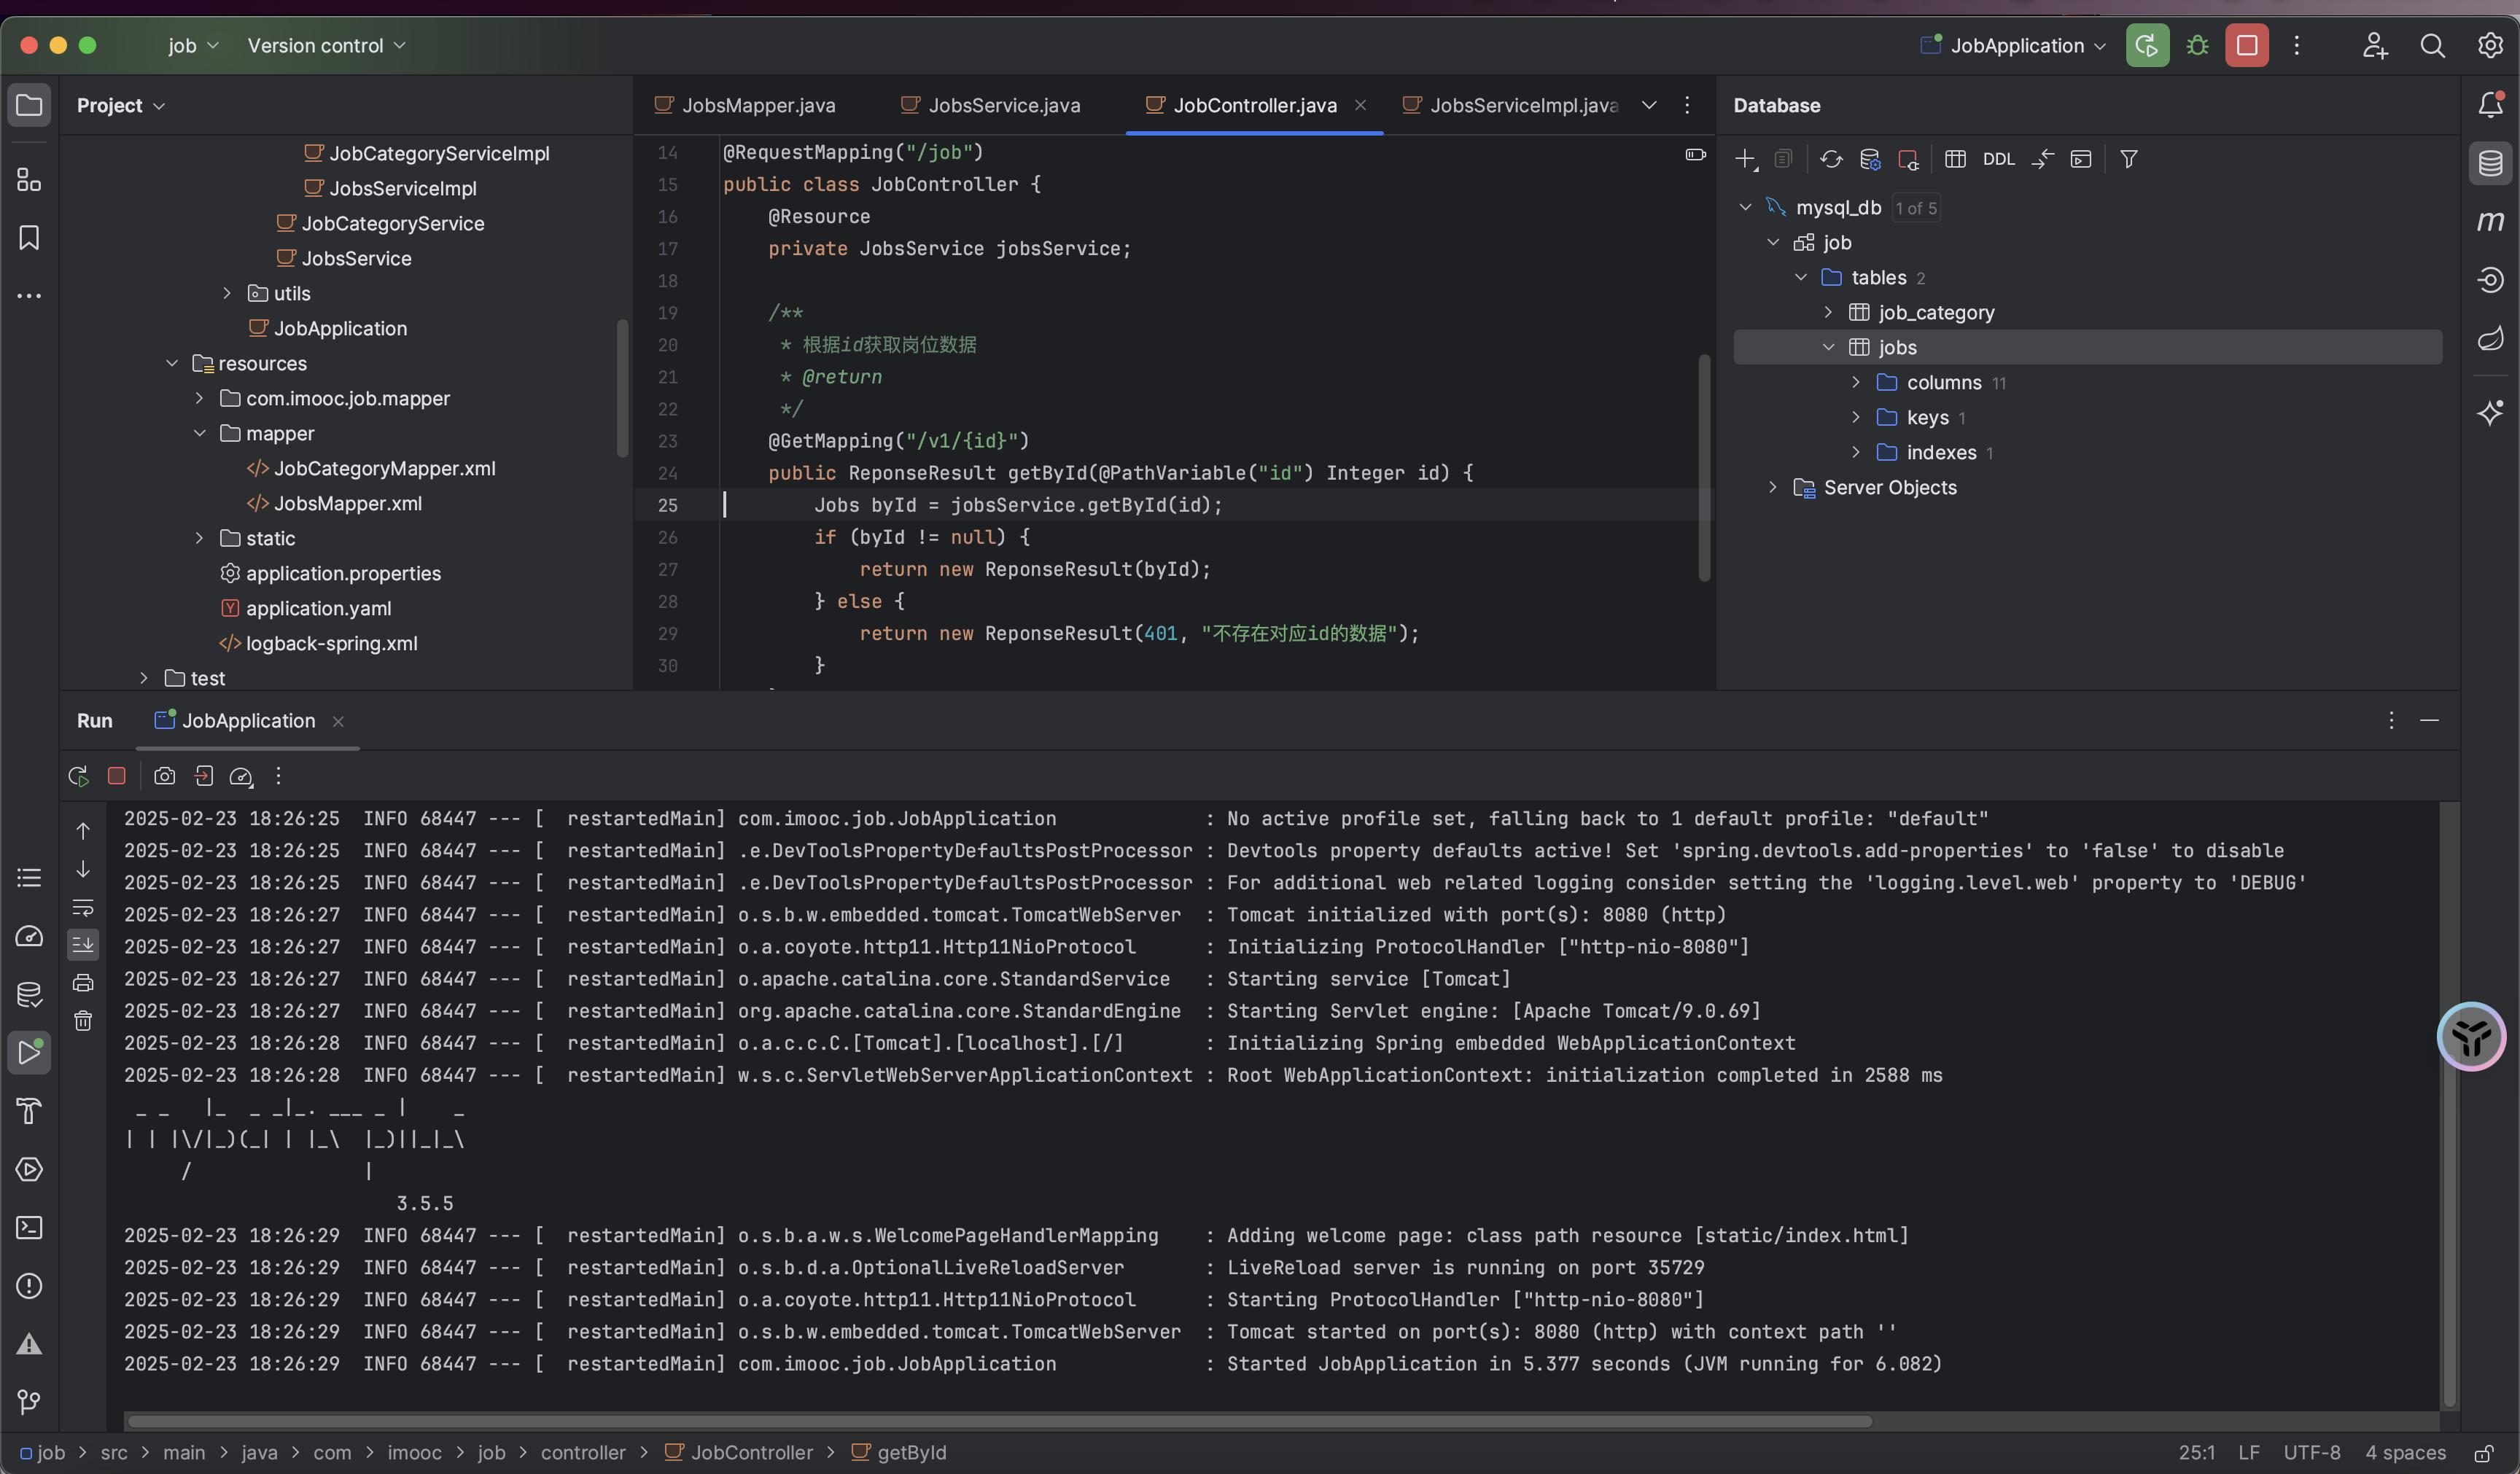Click the controller breadcrumb segment
This screenshot has height=1474, width=2520.
[x=583, y=1452]
